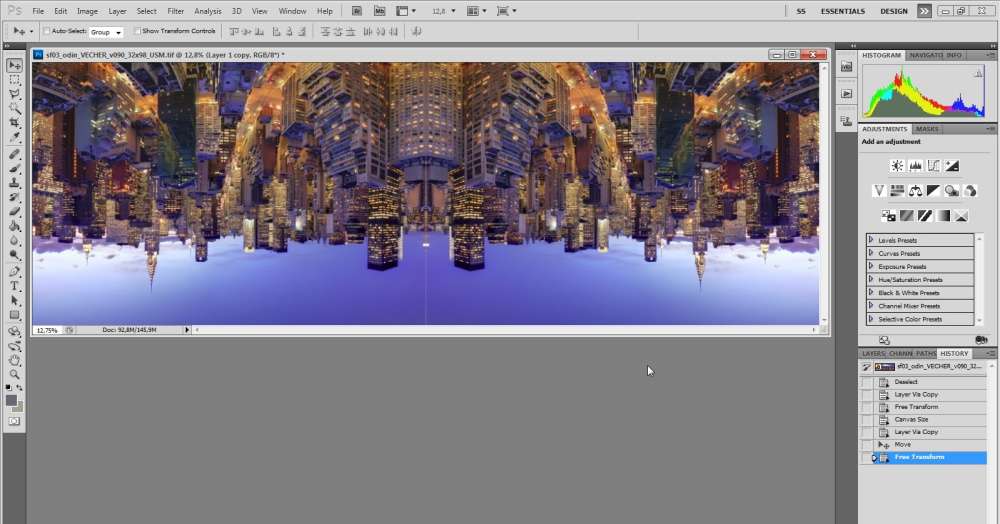Screen dimensions: 1000x524
Task: Toggle the box beside the Deselect history state
Action: tap(866, 382)
